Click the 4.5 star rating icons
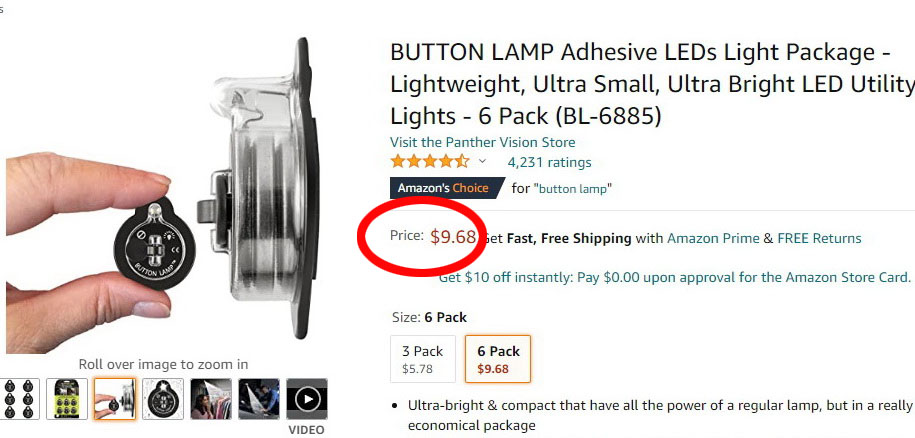The height and width of the screenshot is (438, 915). (429, 162)
